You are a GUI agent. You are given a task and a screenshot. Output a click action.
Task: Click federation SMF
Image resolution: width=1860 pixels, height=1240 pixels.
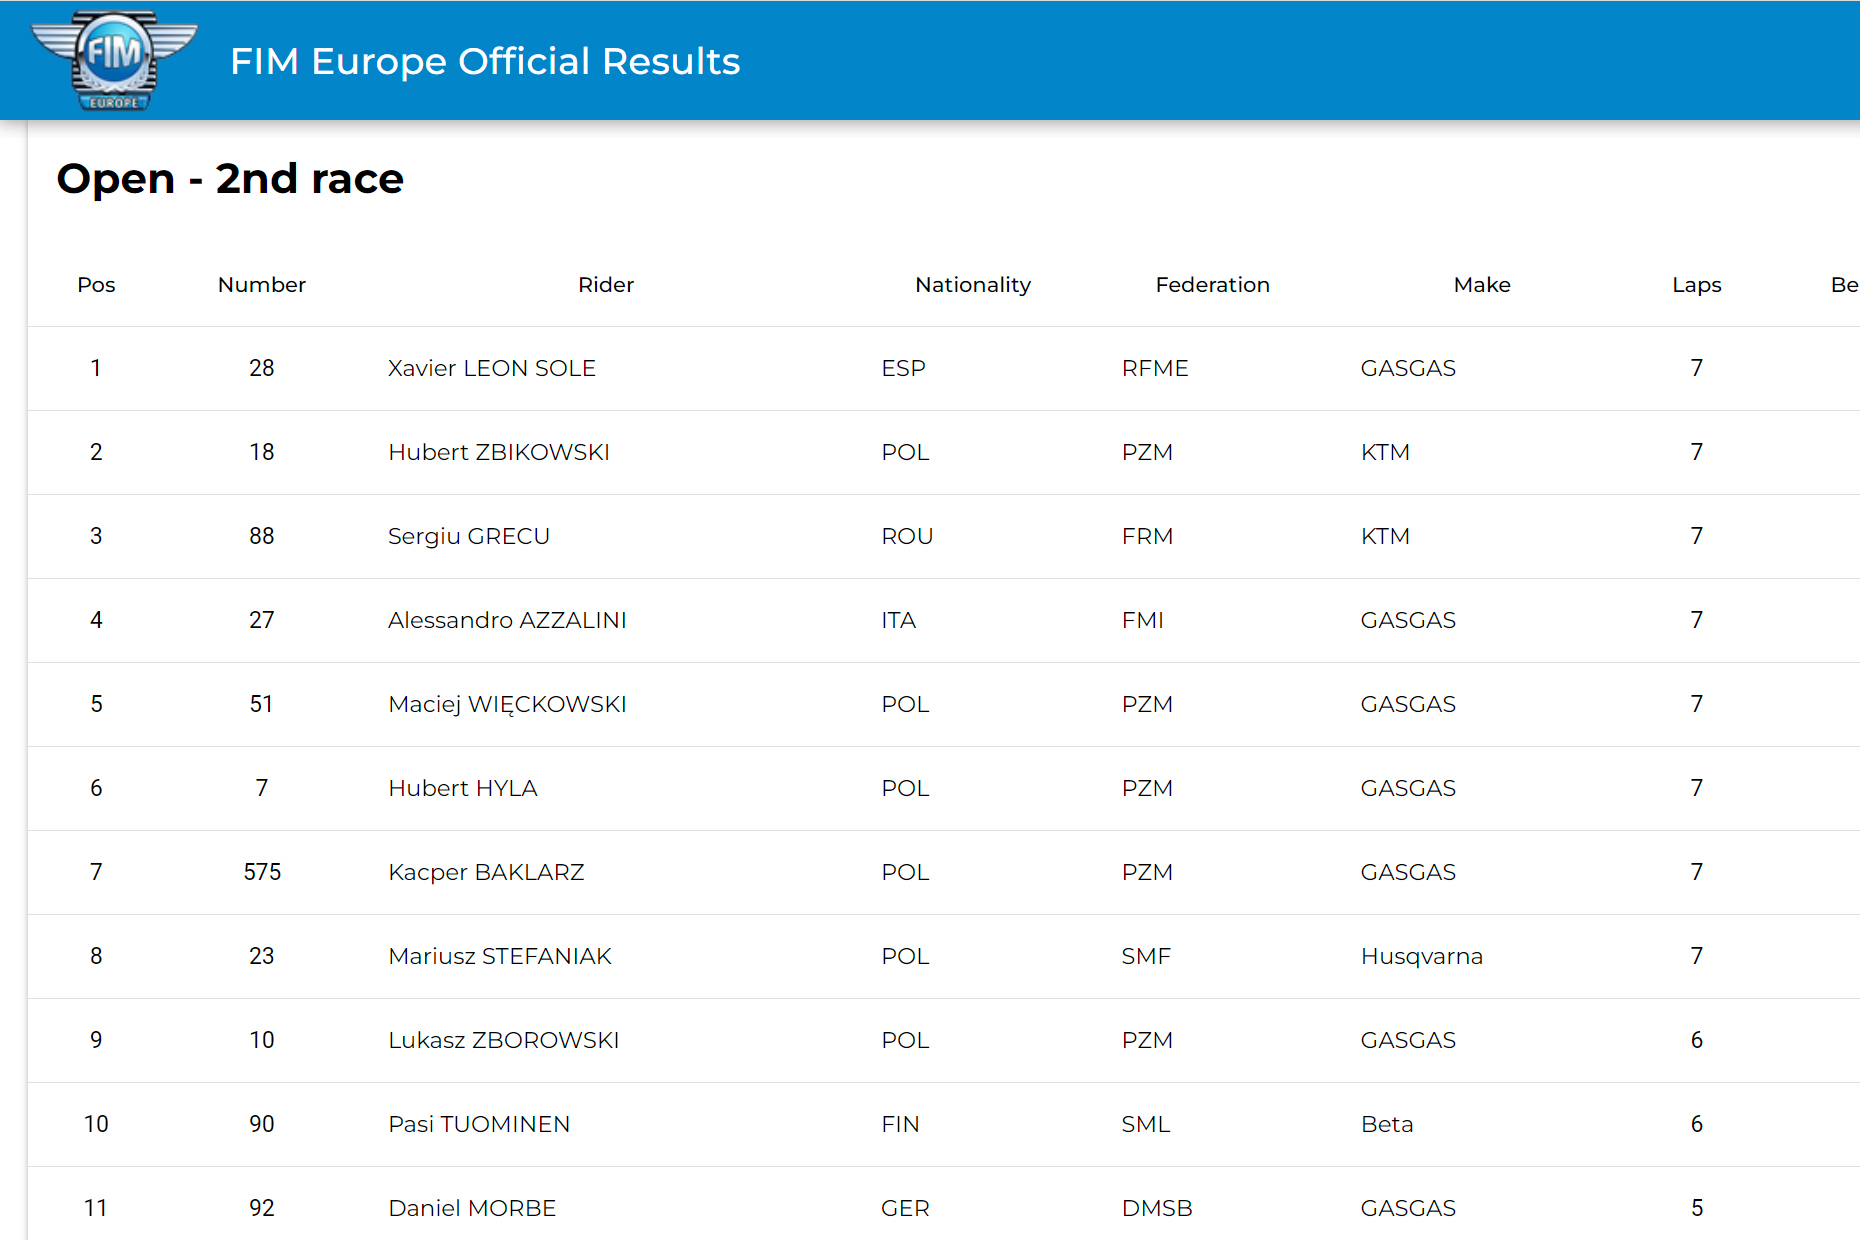pyautogui.click(x=1146, y=956)
